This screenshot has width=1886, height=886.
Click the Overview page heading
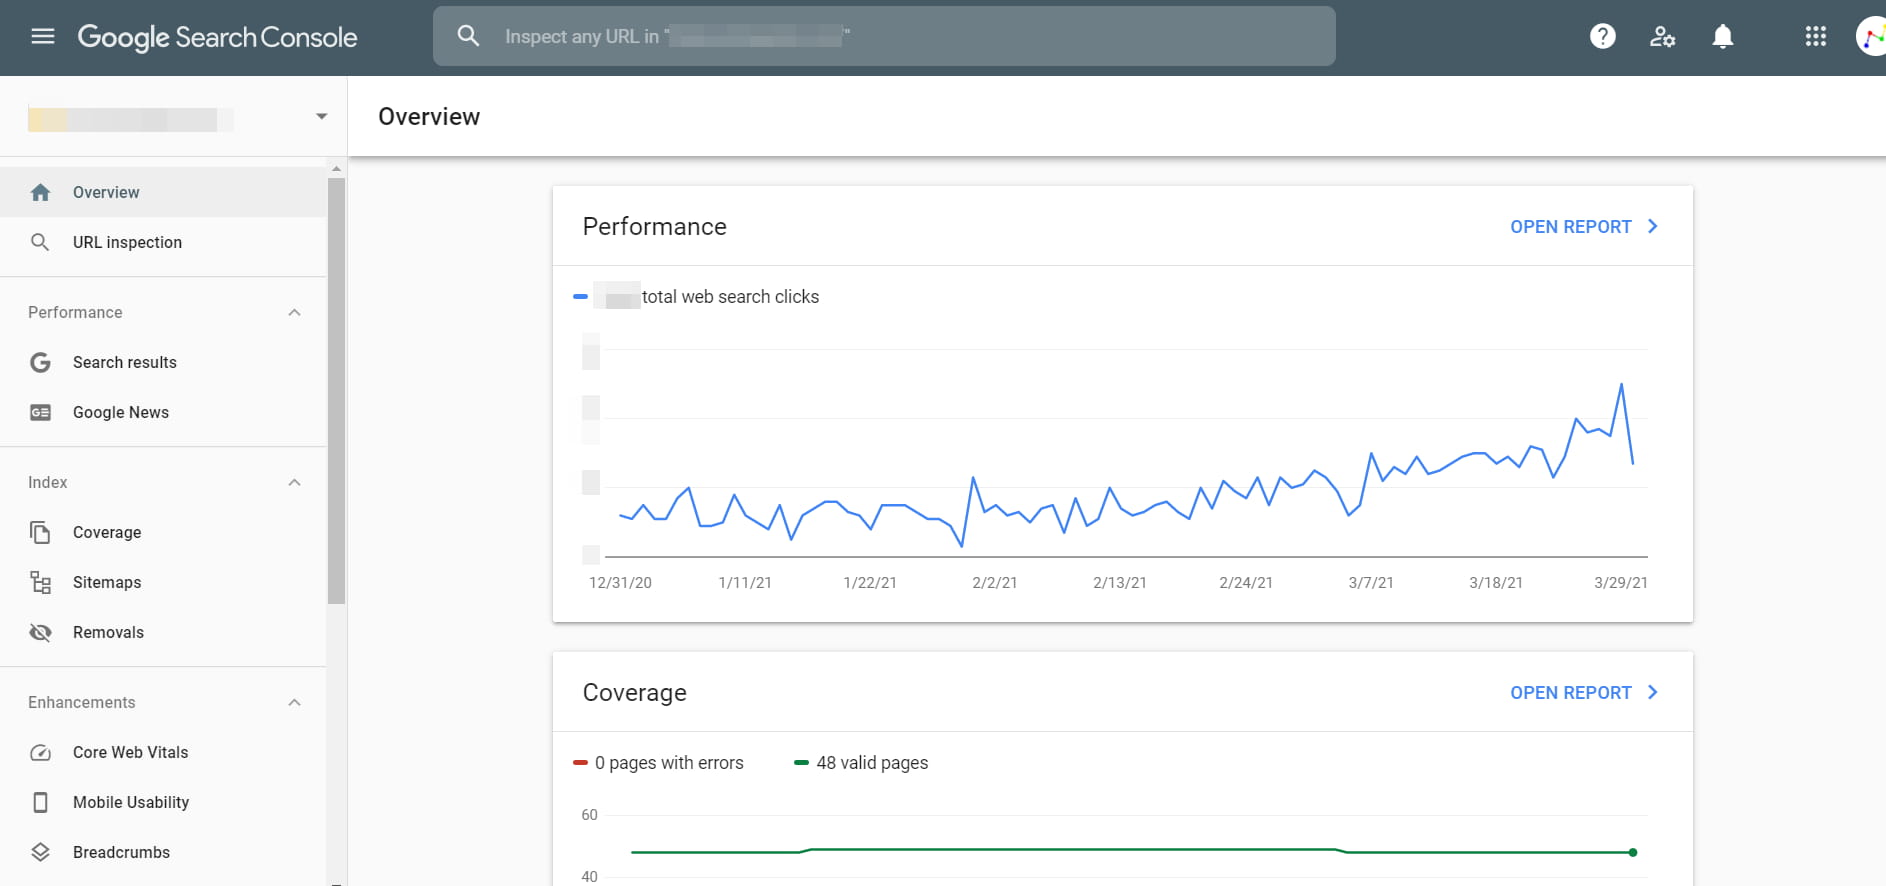click(x=429, y=117)
